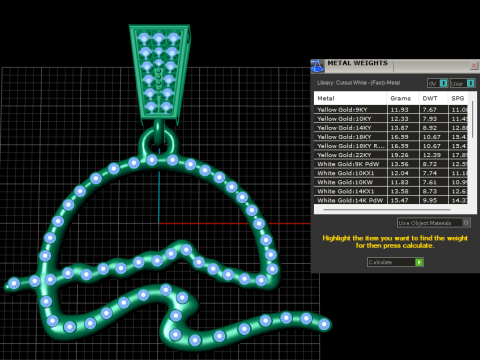
Task: Click the 9.95 DWT cell
Action: pos(434,200)
